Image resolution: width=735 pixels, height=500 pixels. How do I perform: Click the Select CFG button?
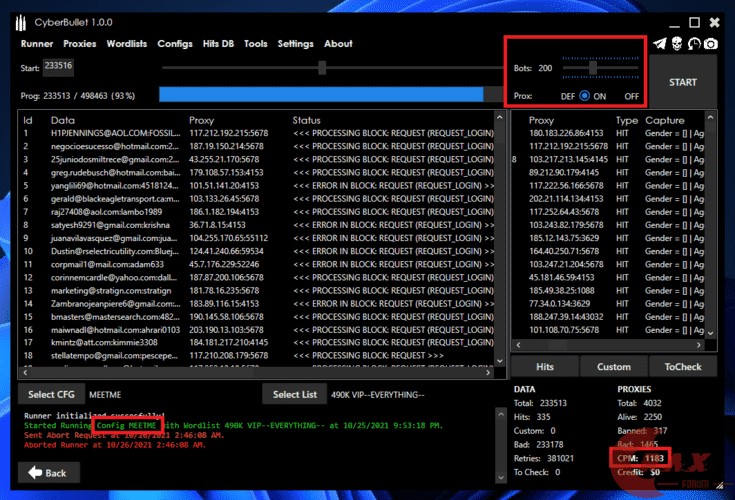pos(51,395)
